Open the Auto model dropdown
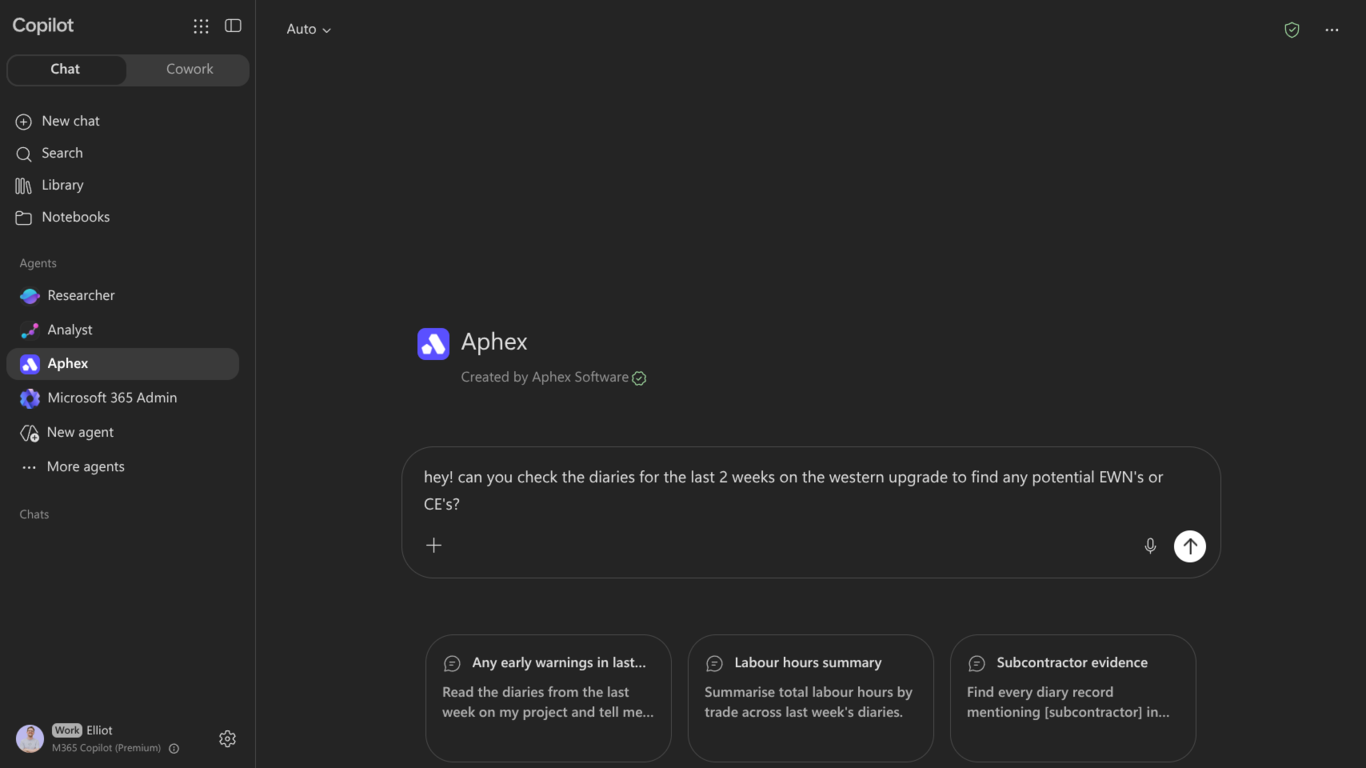The image size is (1366, 768). [309, 29]
